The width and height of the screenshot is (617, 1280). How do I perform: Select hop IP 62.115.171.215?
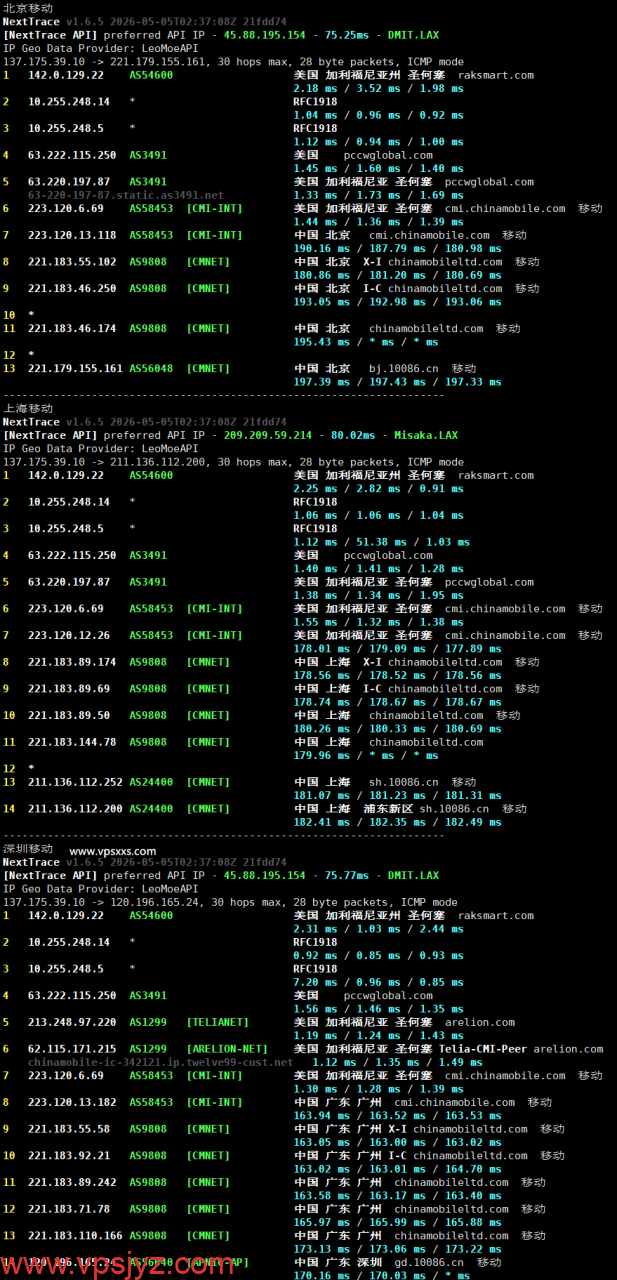coord(72,1049)
